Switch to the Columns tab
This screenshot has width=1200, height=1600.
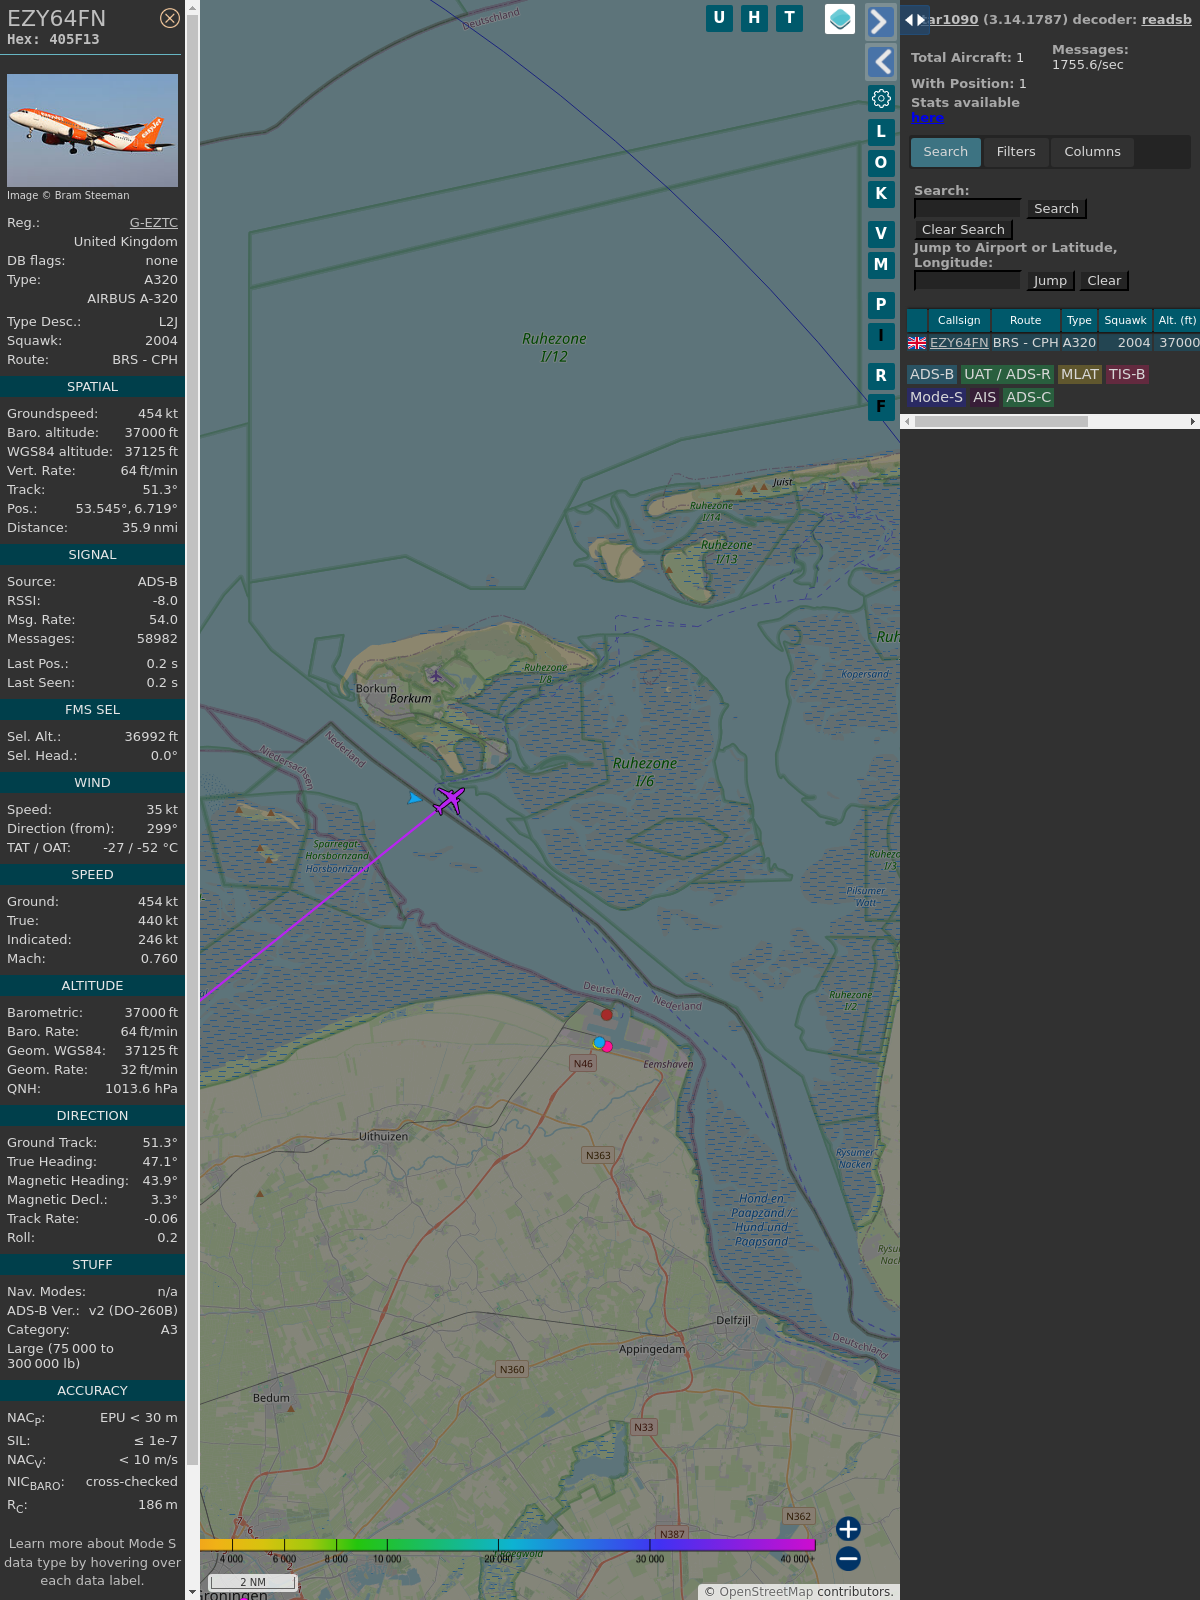tap(1092, 152)
